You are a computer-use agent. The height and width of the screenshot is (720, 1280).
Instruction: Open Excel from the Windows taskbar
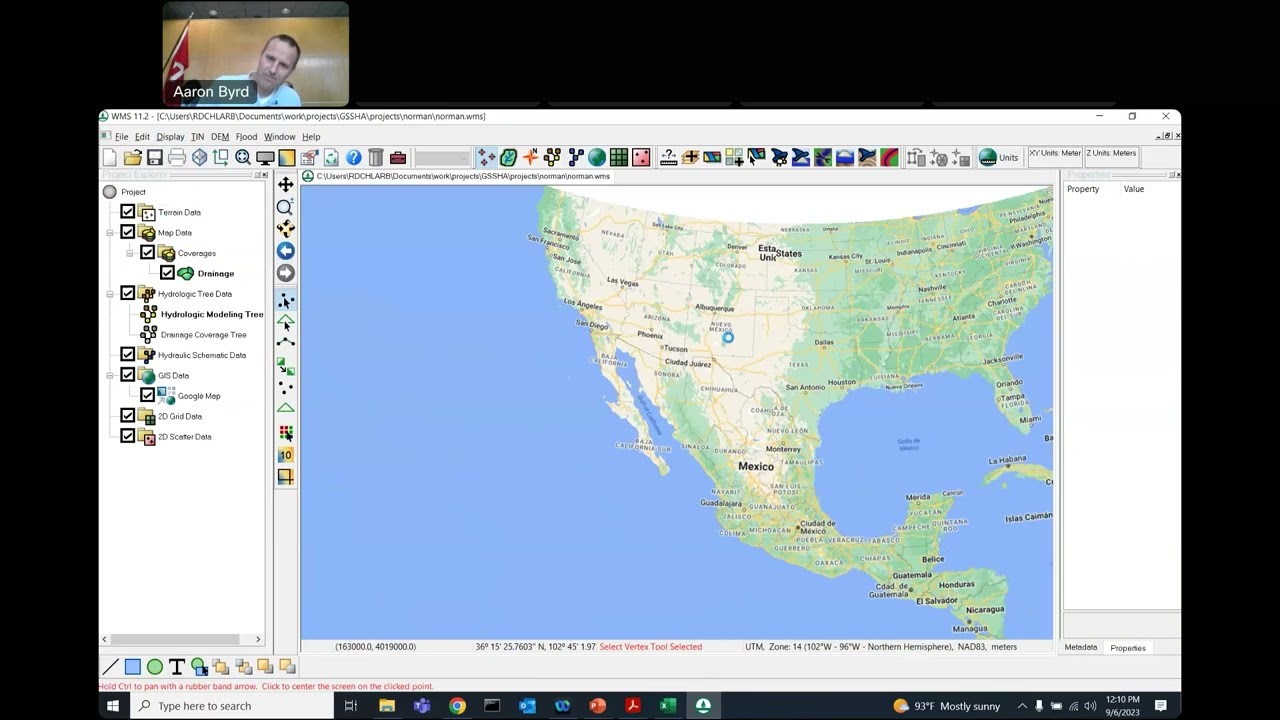click(667, 706)
